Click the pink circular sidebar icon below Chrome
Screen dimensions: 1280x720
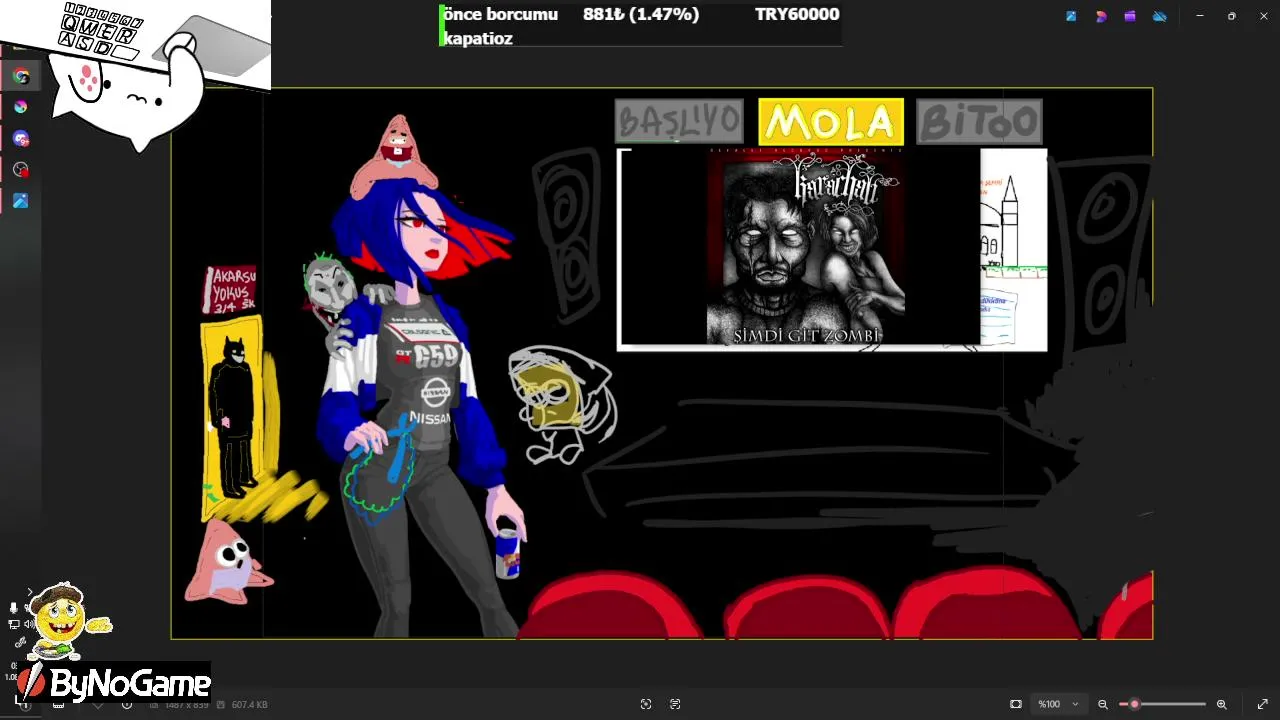pos(21,107)
